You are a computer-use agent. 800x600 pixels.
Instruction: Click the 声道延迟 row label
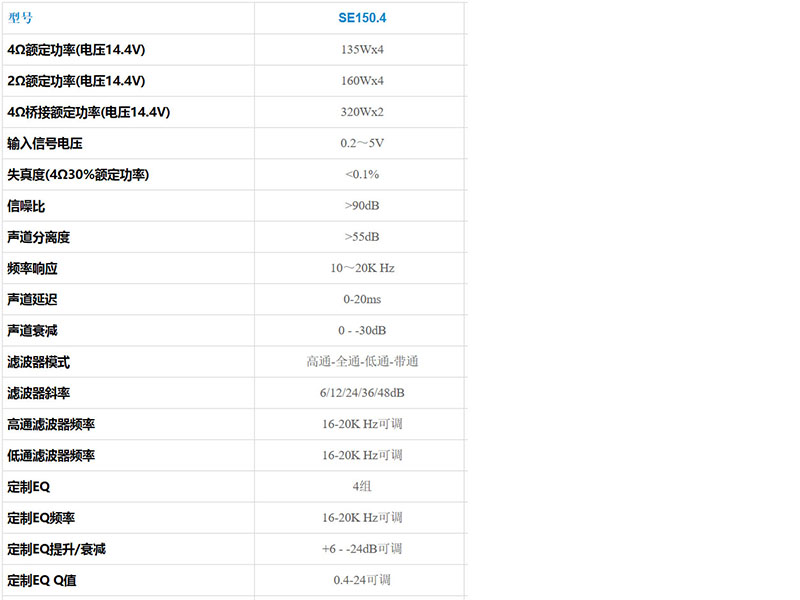coord(33,299)
